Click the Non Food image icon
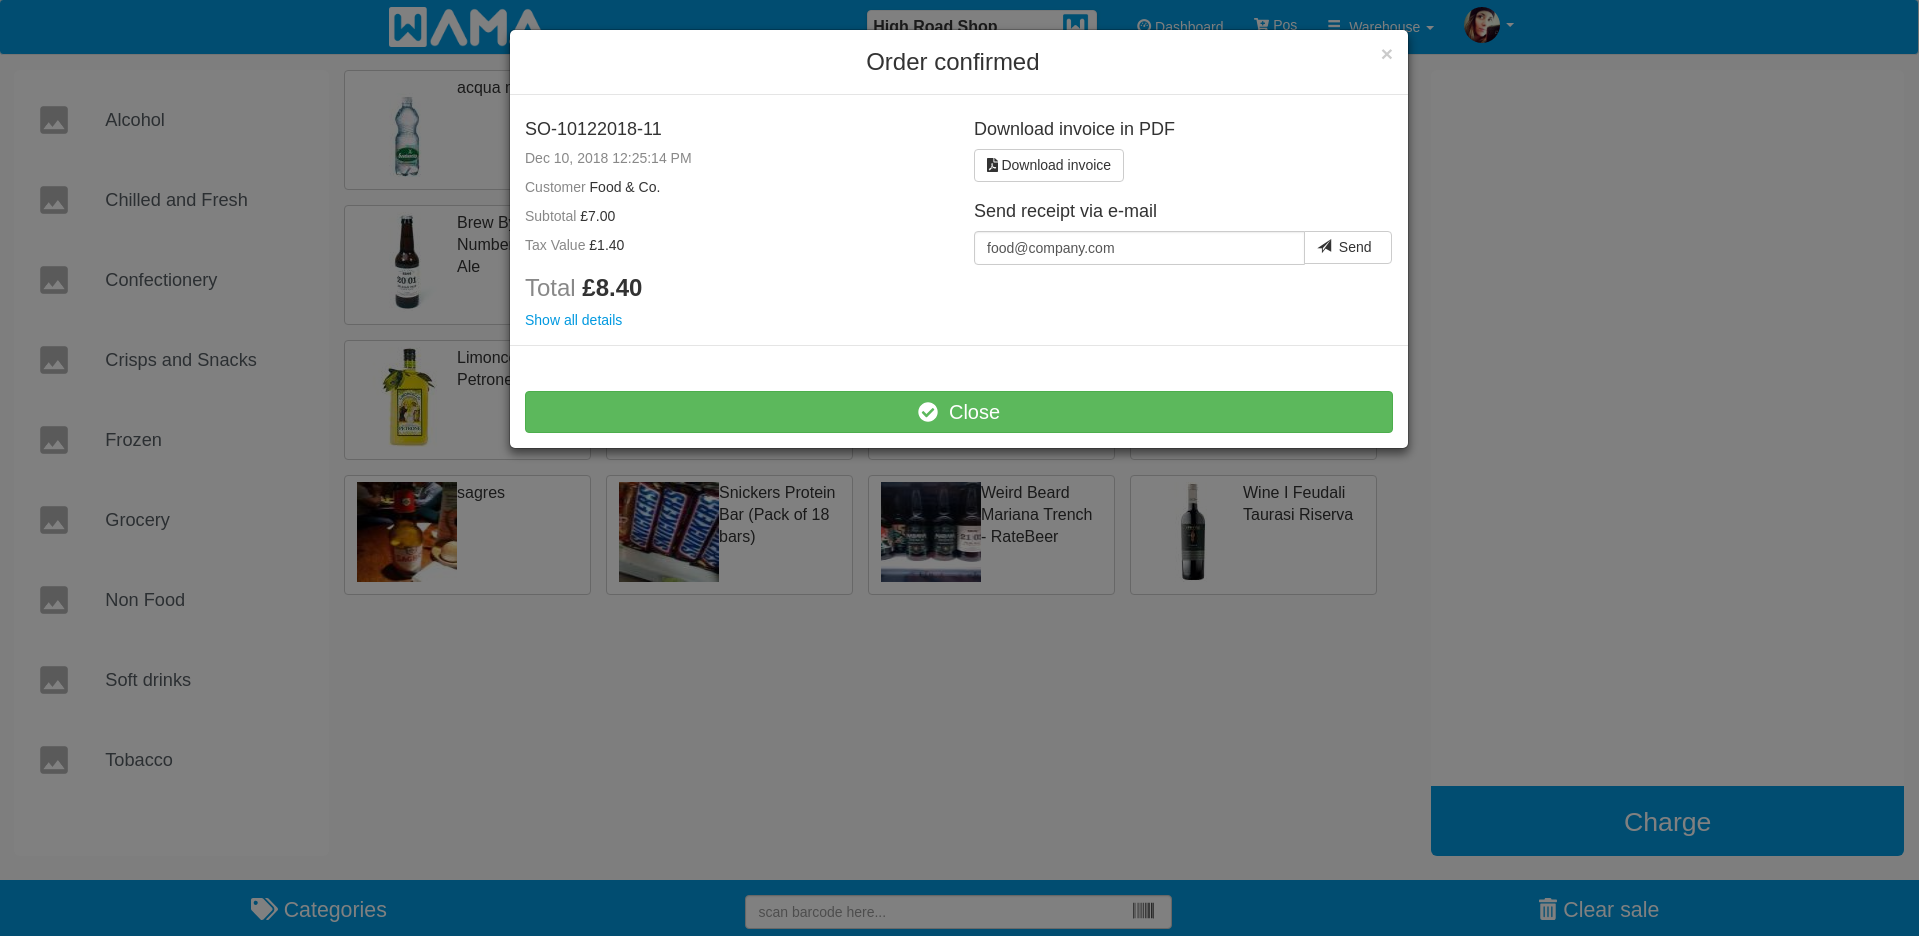 coord(54,600)
